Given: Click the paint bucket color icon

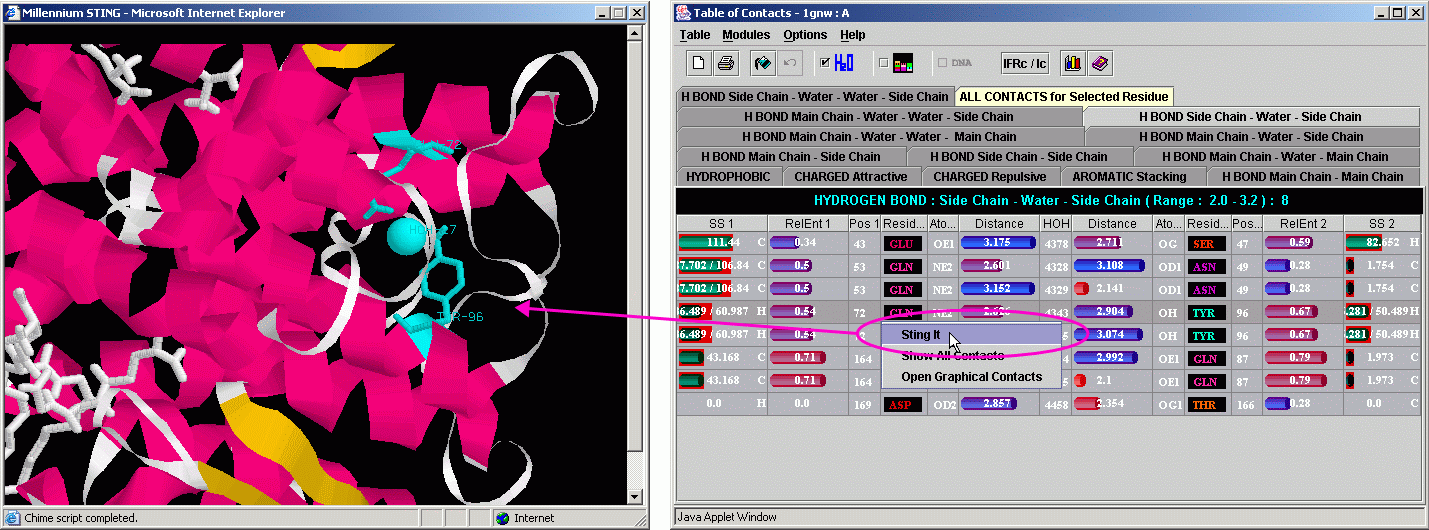Looking at the screenshot, I should (763, 63).
